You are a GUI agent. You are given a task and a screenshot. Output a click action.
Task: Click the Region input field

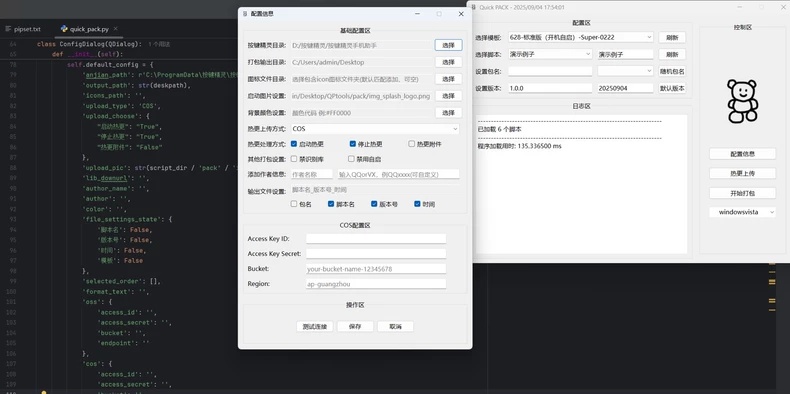(376, 284)
